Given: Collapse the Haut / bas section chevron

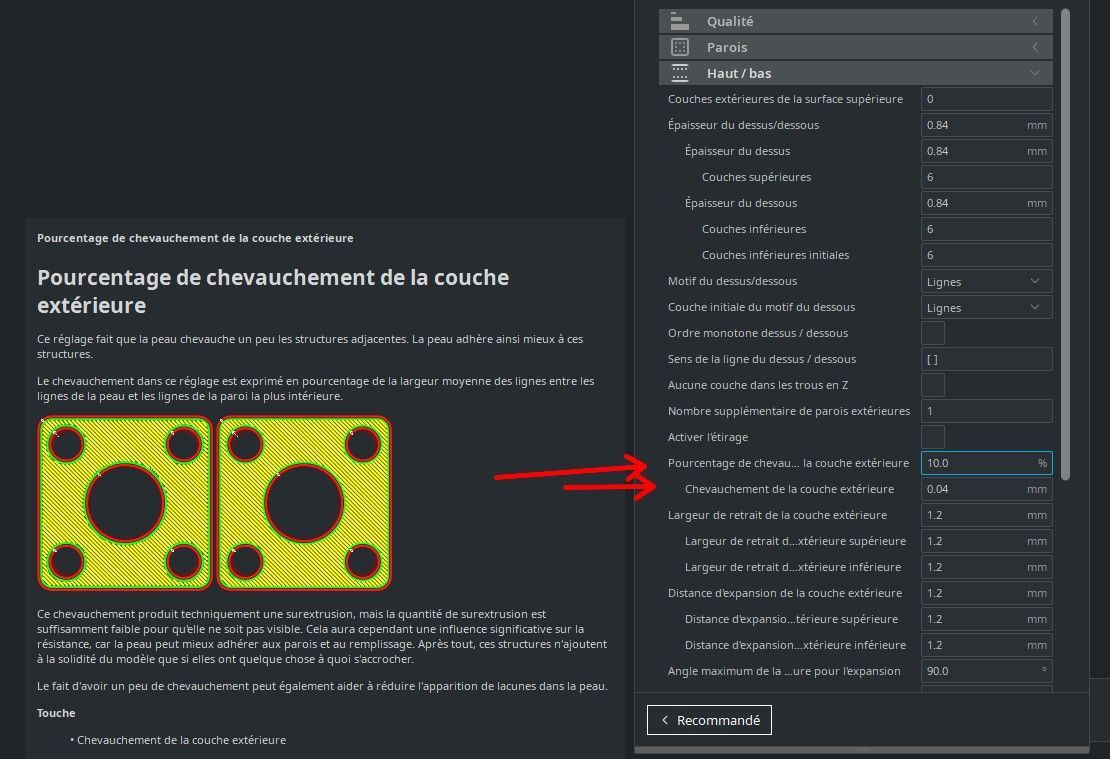Looking at the screenshot, I should 1035,73.
